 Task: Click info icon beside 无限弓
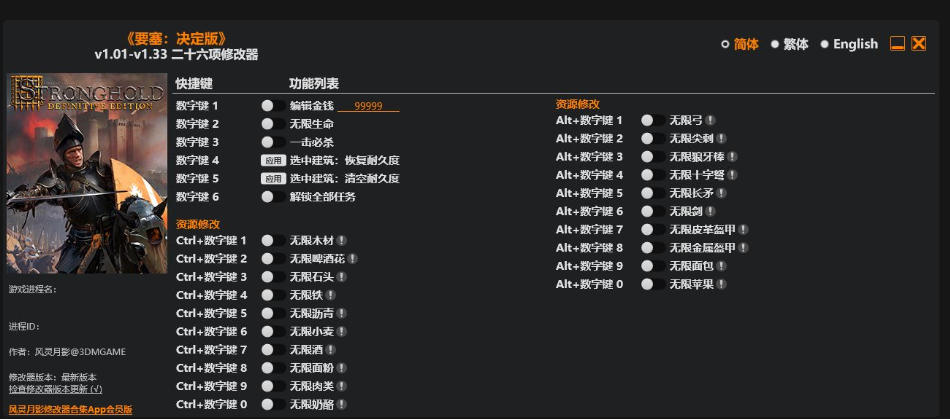click(x=710, y=120)
